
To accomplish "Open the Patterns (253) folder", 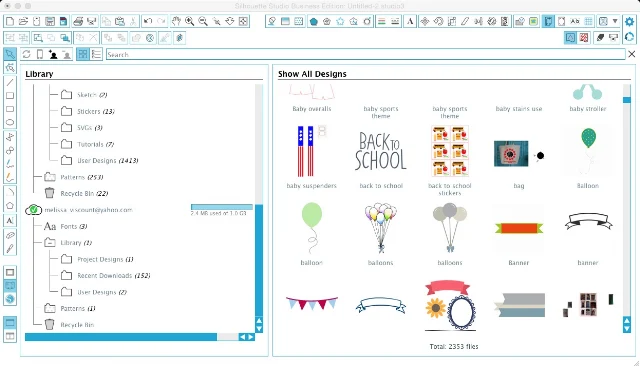I will point(82,177).
